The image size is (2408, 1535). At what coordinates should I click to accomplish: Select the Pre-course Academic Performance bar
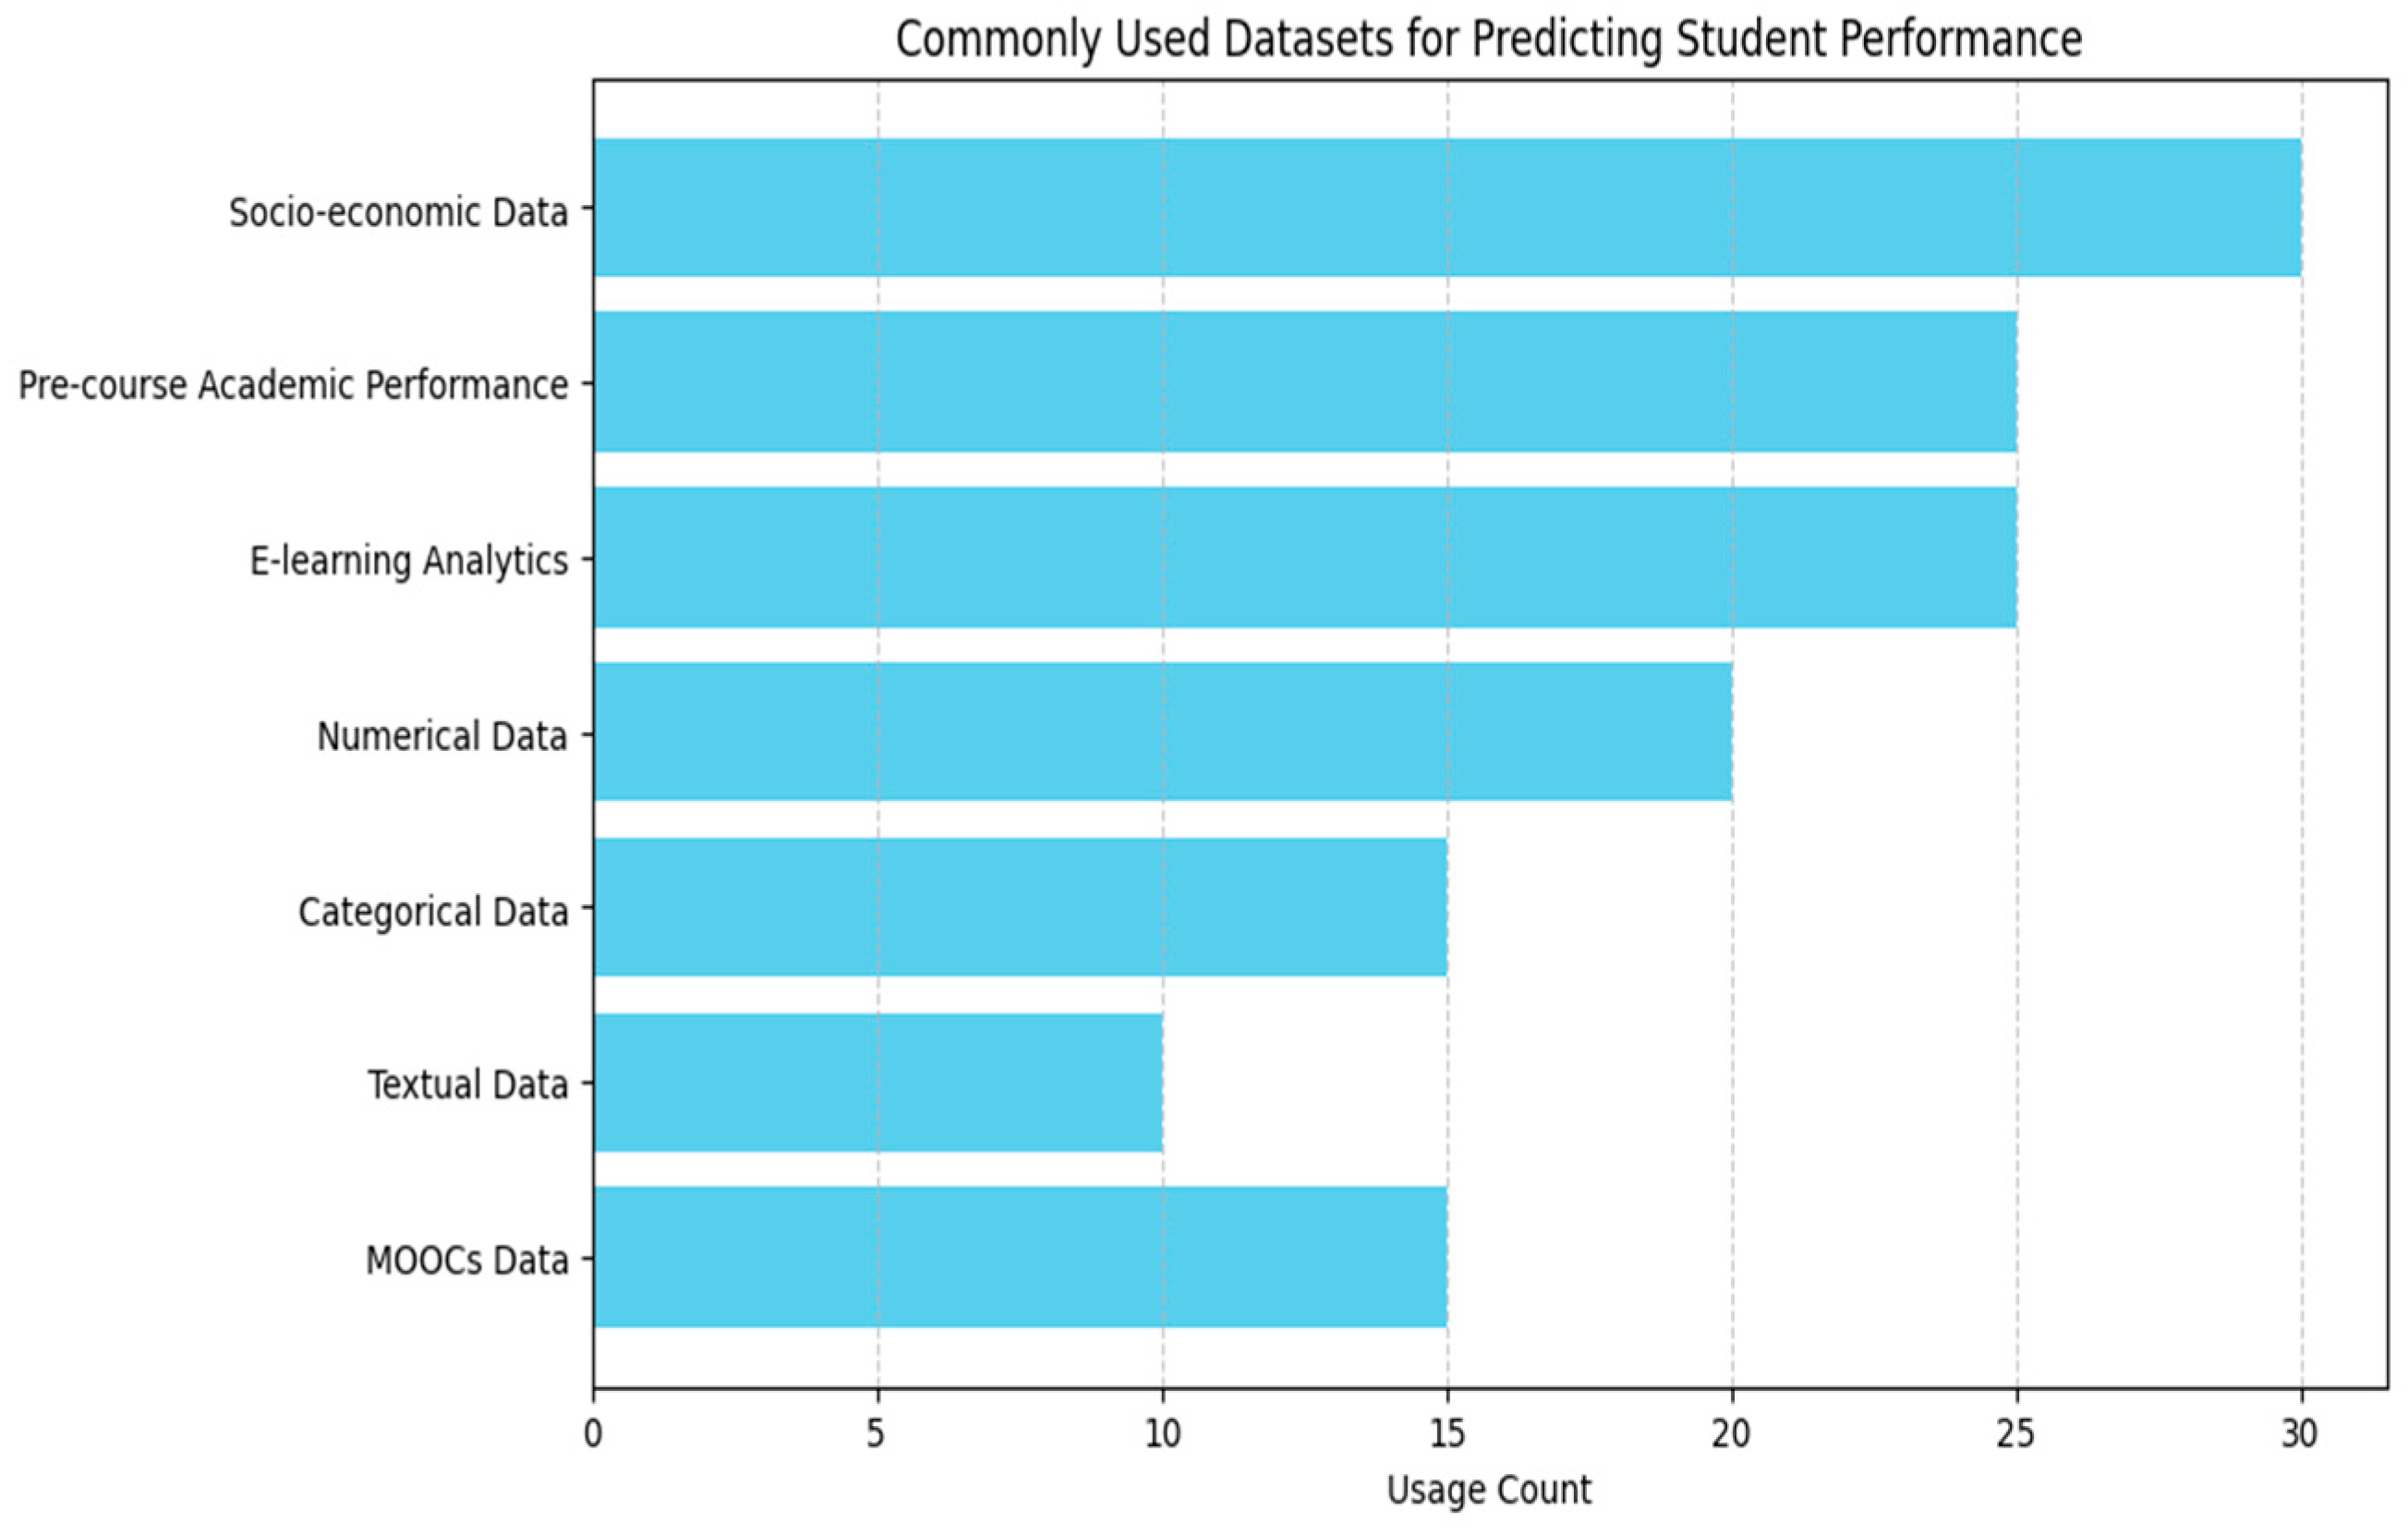(x=1305, y=382)
